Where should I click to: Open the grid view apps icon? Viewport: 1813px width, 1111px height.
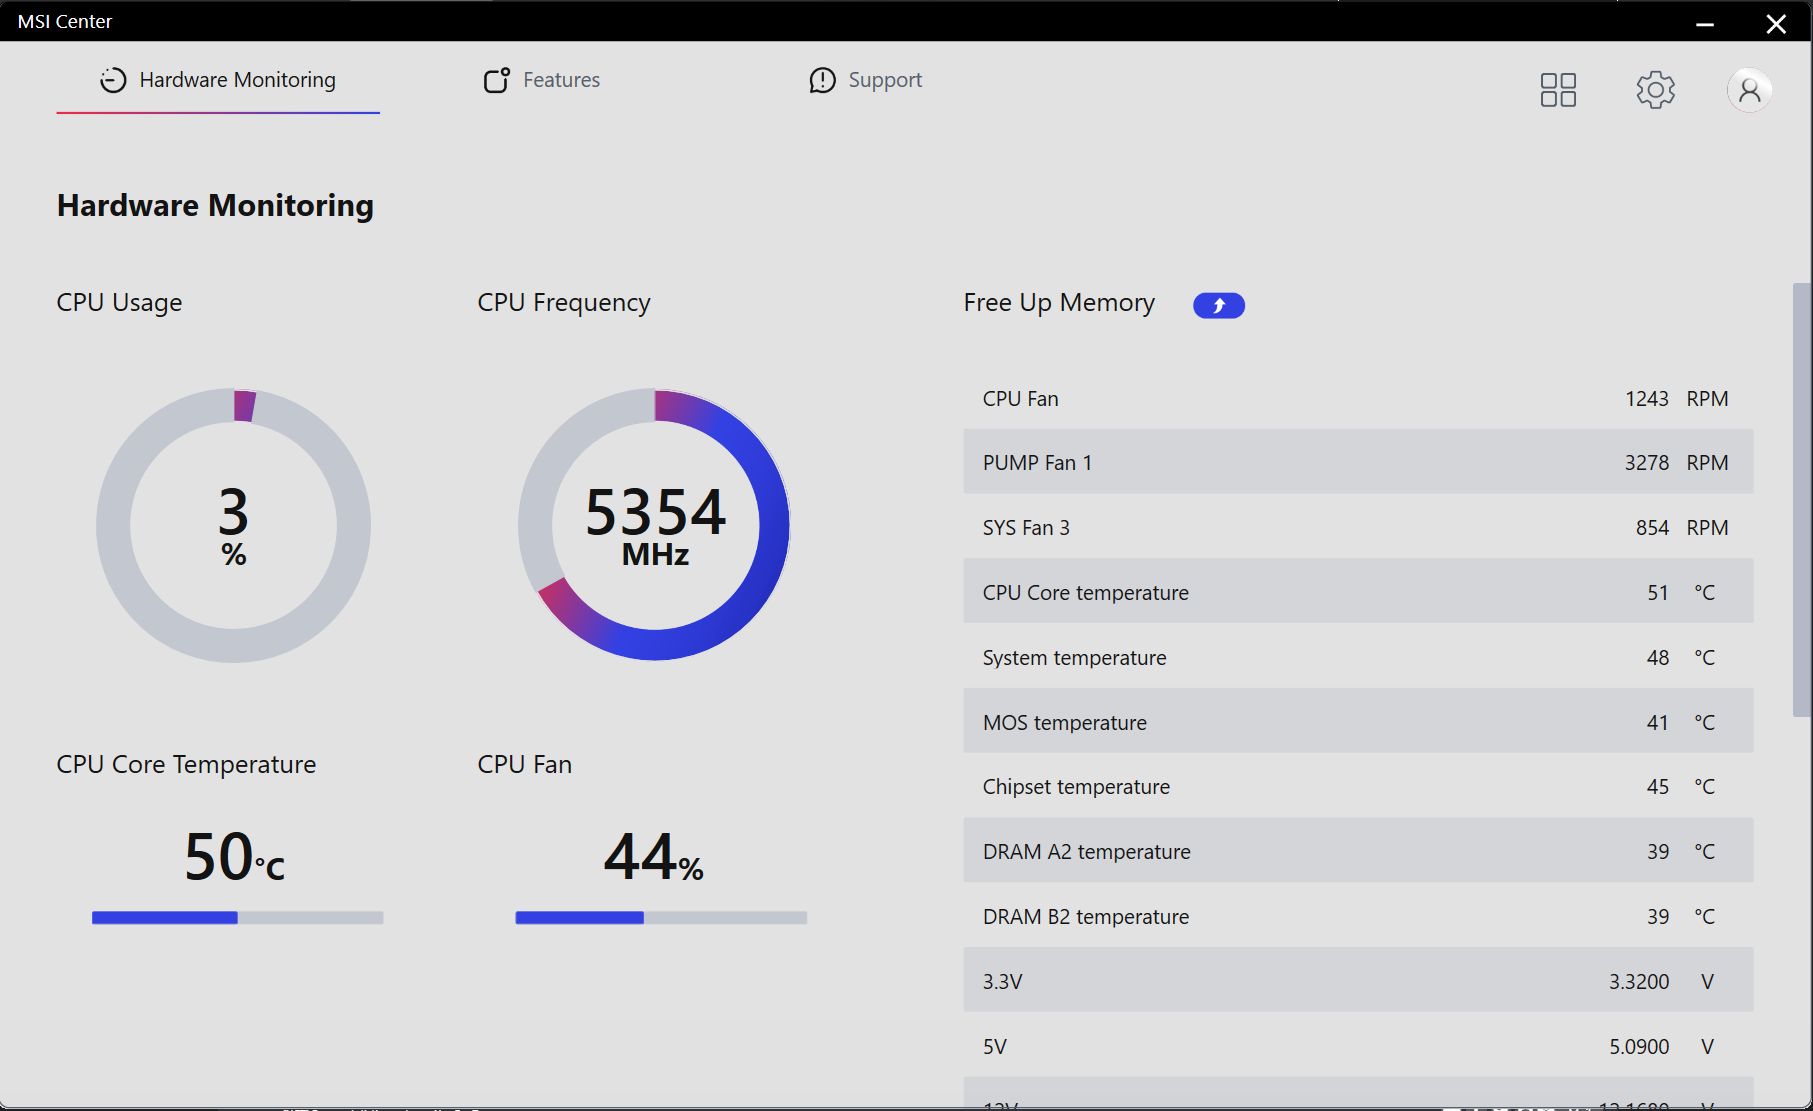coord(1558,90)
